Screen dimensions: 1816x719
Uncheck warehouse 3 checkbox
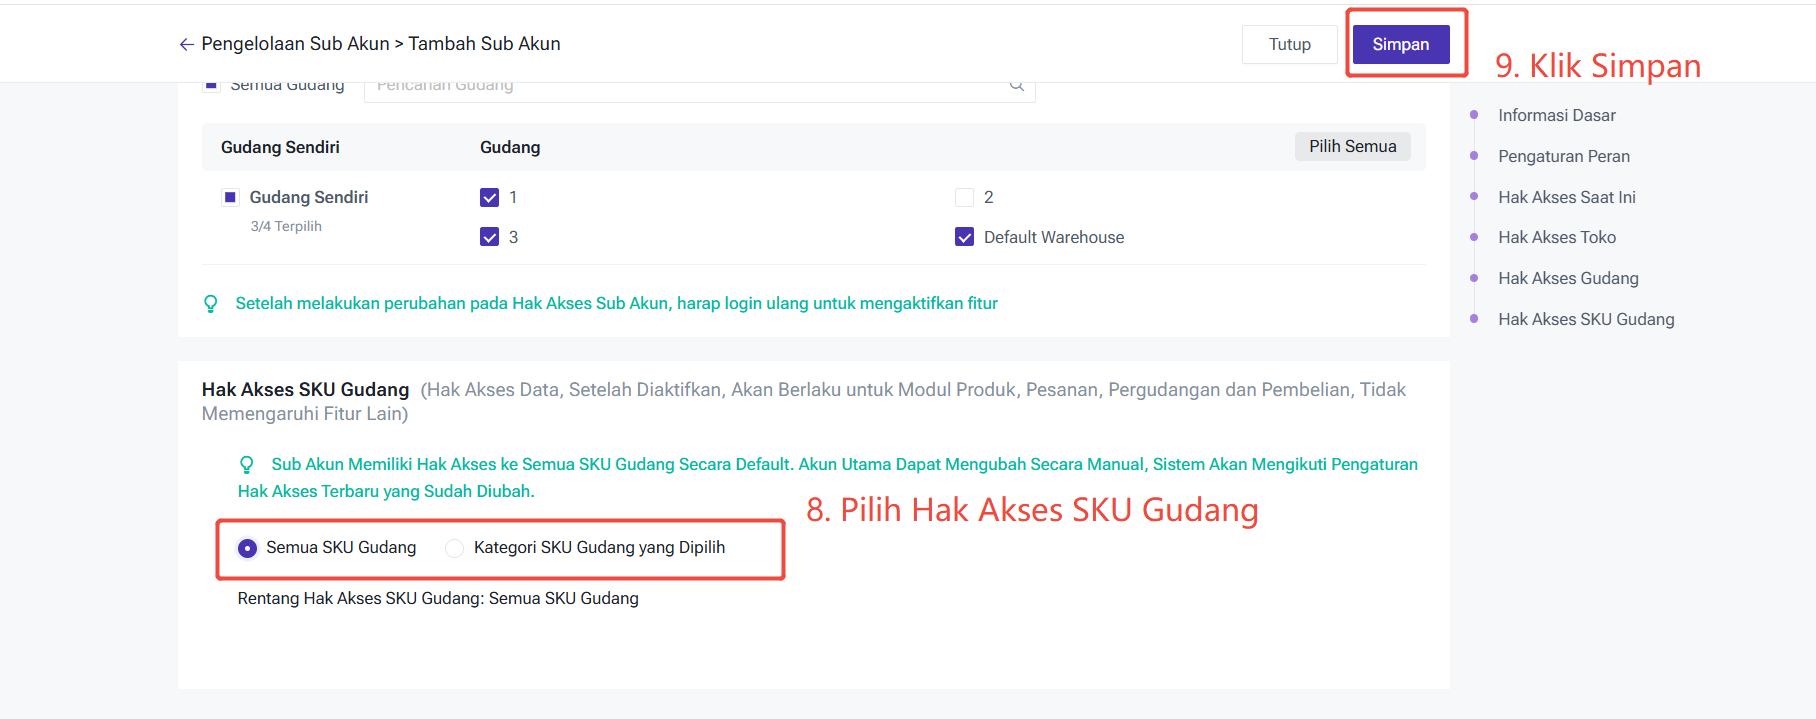489,237
